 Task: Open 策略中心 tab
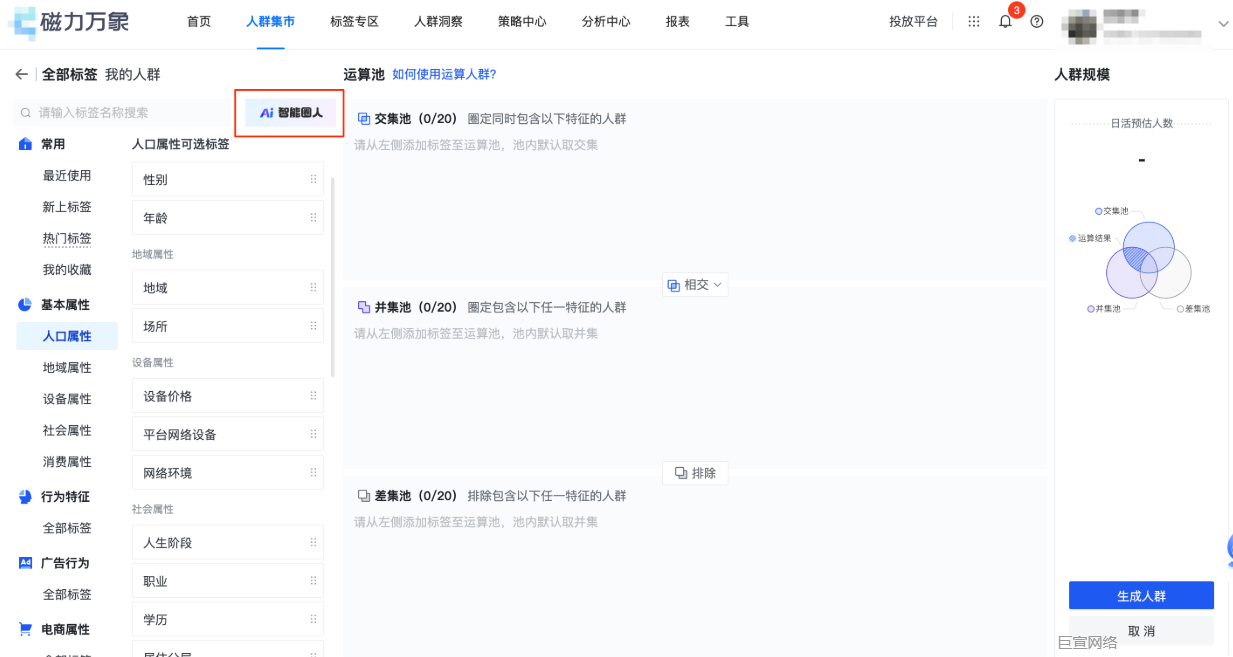[x=522, y=22]
